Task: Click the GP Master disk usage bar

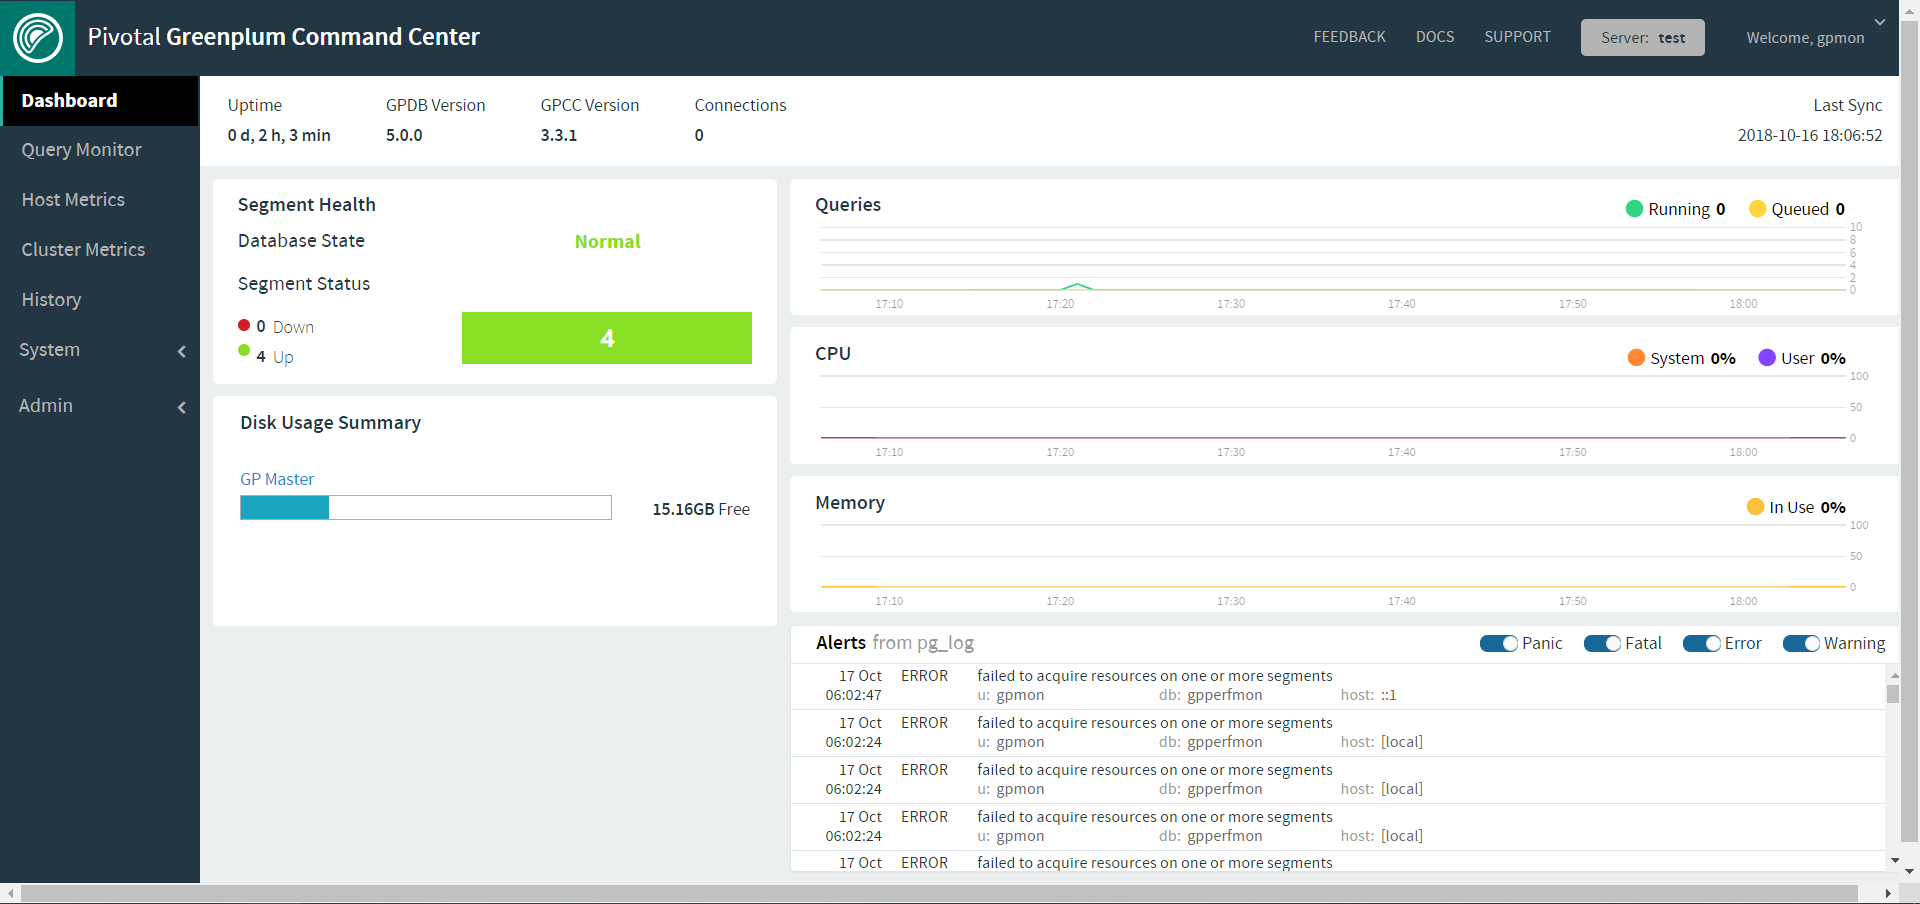Action: point(426,507)
